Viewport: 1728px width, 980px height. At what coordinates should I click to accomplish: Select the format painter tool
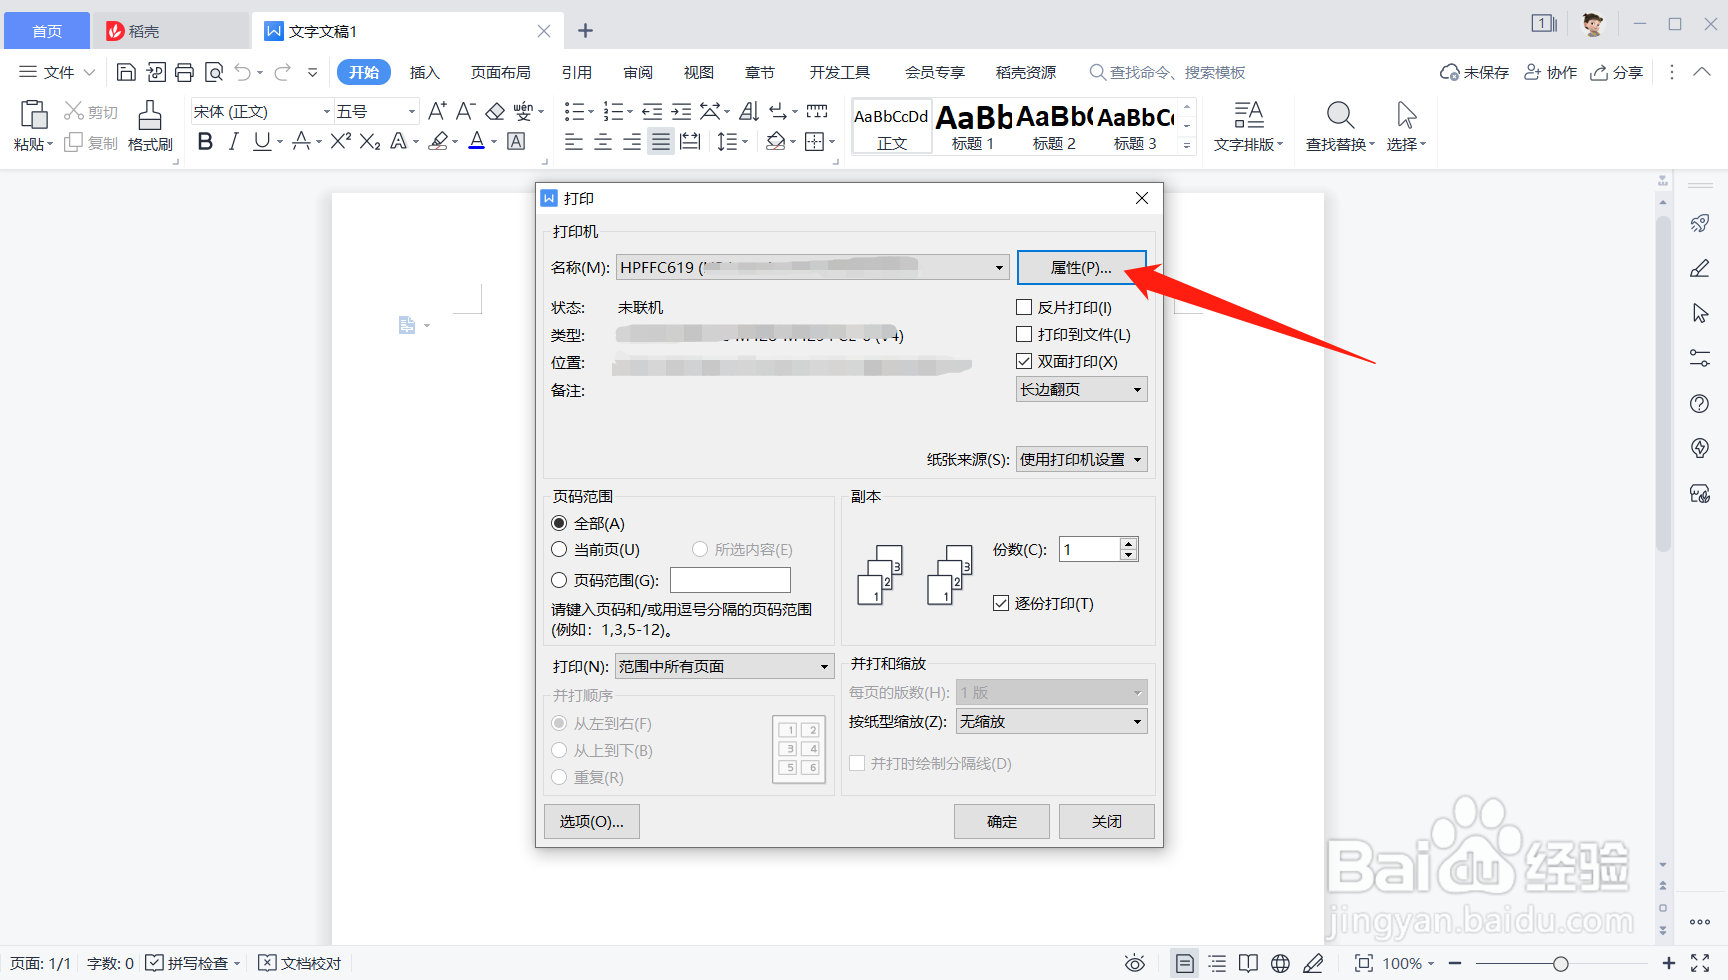[x=149, y=125]
